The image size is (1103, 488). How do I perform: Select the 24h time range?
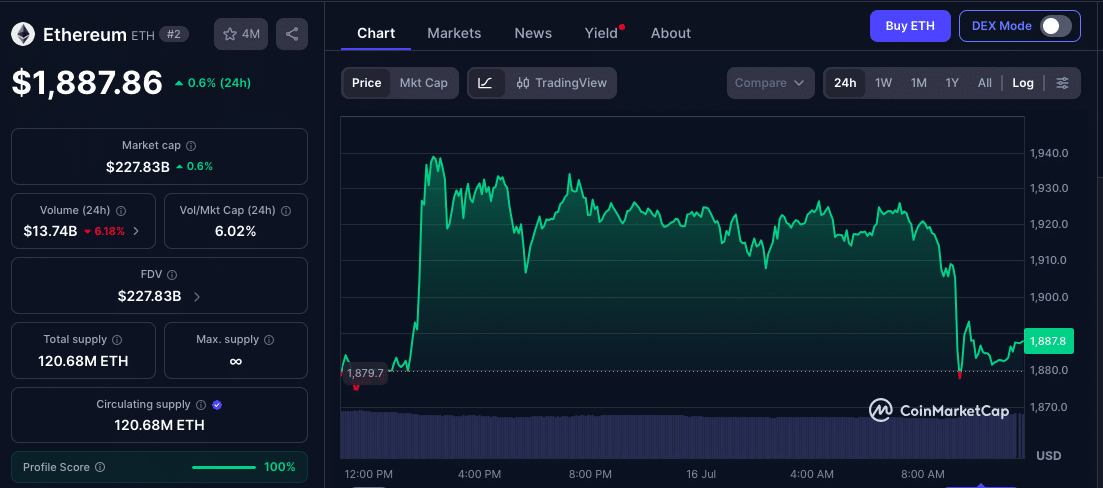tap(845, 83)
